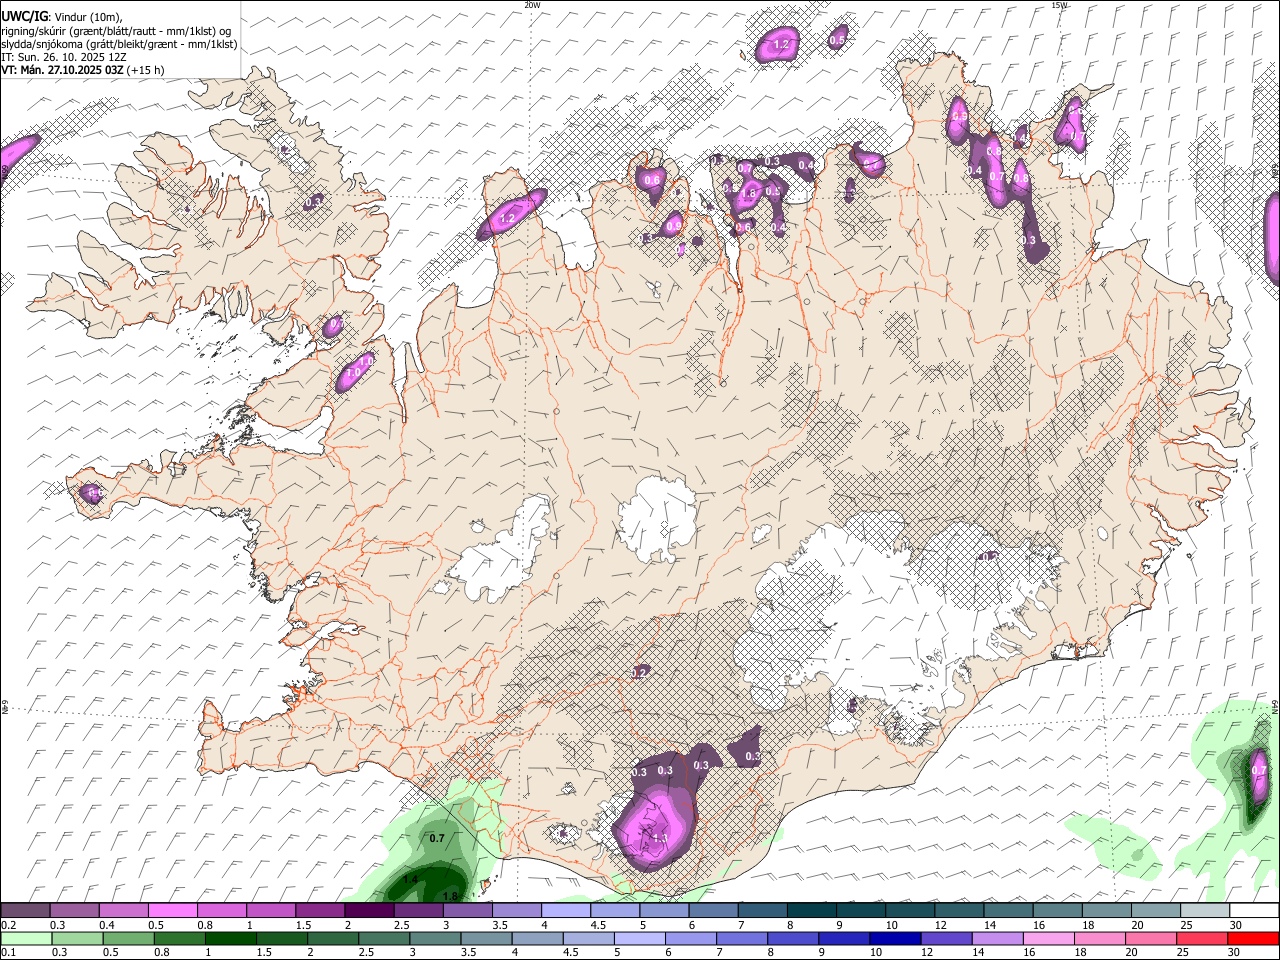The image size is (1280, 960).
Task: Click the bright red 30 swatch on rain scale
Action: click(x=1253, y=939)
